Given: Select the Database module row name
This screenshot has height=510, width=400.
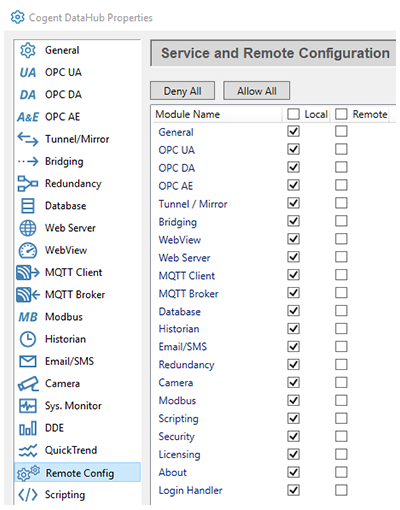Looking at the screenshot, I should (179, 312).
